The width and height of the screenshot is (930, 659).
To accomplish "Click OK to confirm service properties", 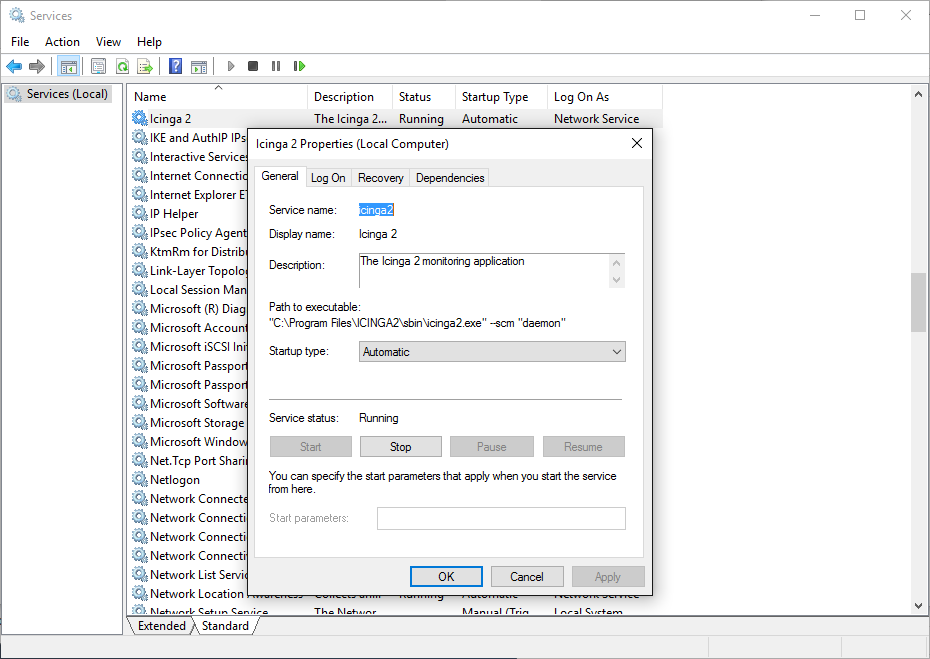I will click(x=446, y=576).
